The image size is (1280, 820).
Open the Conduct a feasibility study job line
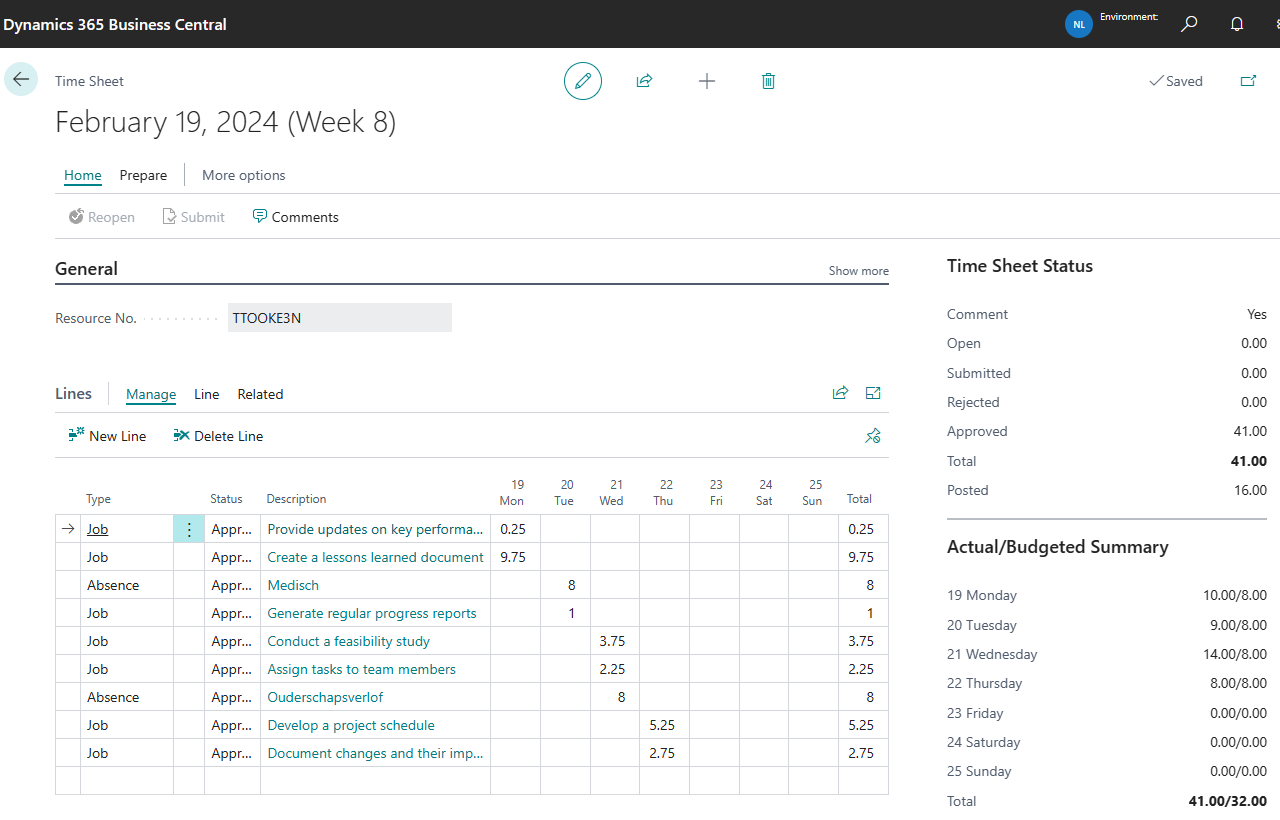tap(347, 641)
